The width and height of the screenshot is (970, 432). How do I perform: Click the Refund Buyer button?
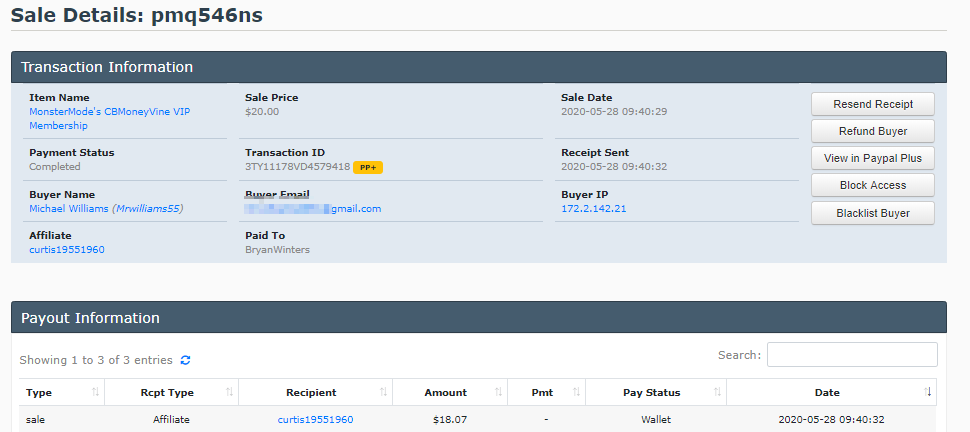tap(873, 131)
